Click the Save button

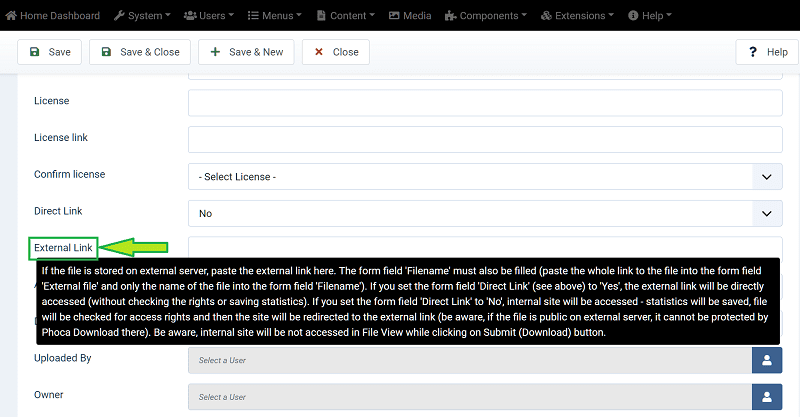click(50, 52)
